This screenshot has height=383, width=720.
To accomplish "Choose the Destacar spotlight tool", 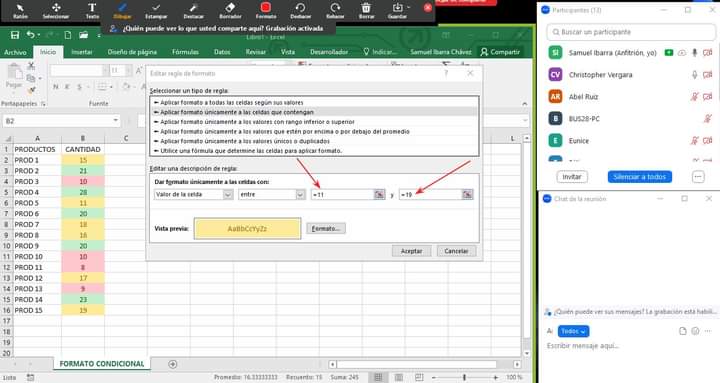I will click(x=193, y=11).
